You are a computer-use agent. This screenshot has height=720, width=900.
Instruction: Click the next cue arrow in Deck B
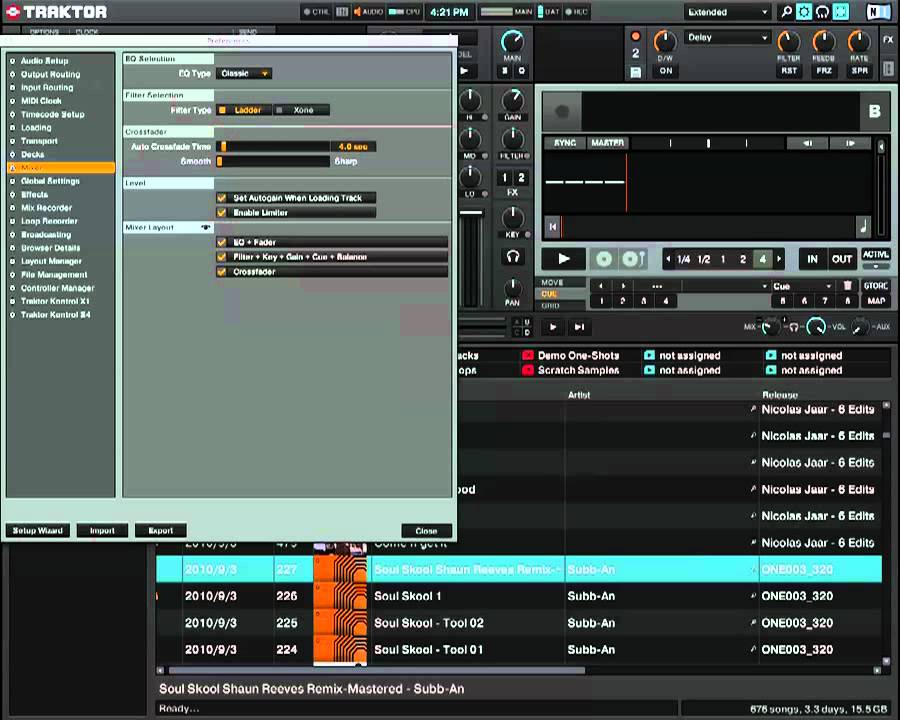(x=623, y=285)
